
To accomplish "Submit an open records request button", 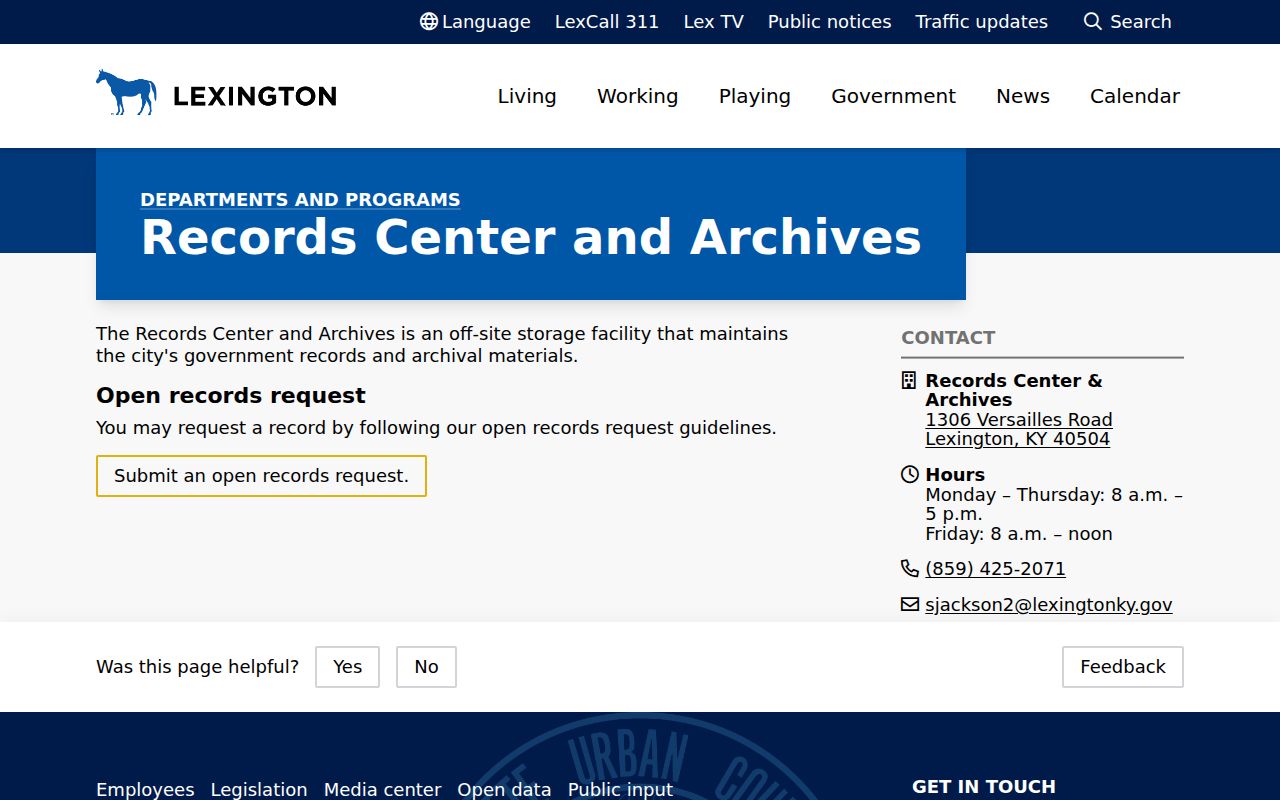I will [261, 476].
